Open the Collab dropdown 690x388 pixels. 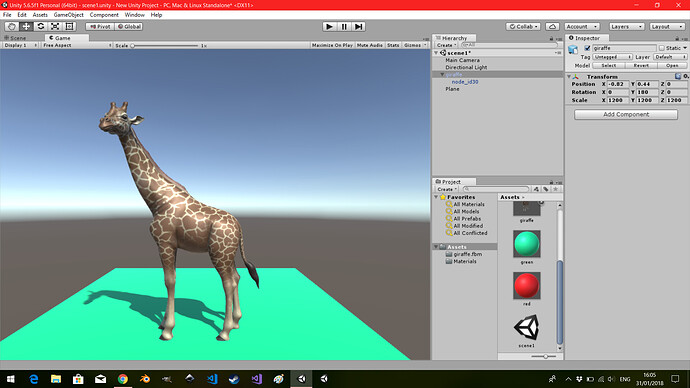pyautogui.click(x=523, y=26)
